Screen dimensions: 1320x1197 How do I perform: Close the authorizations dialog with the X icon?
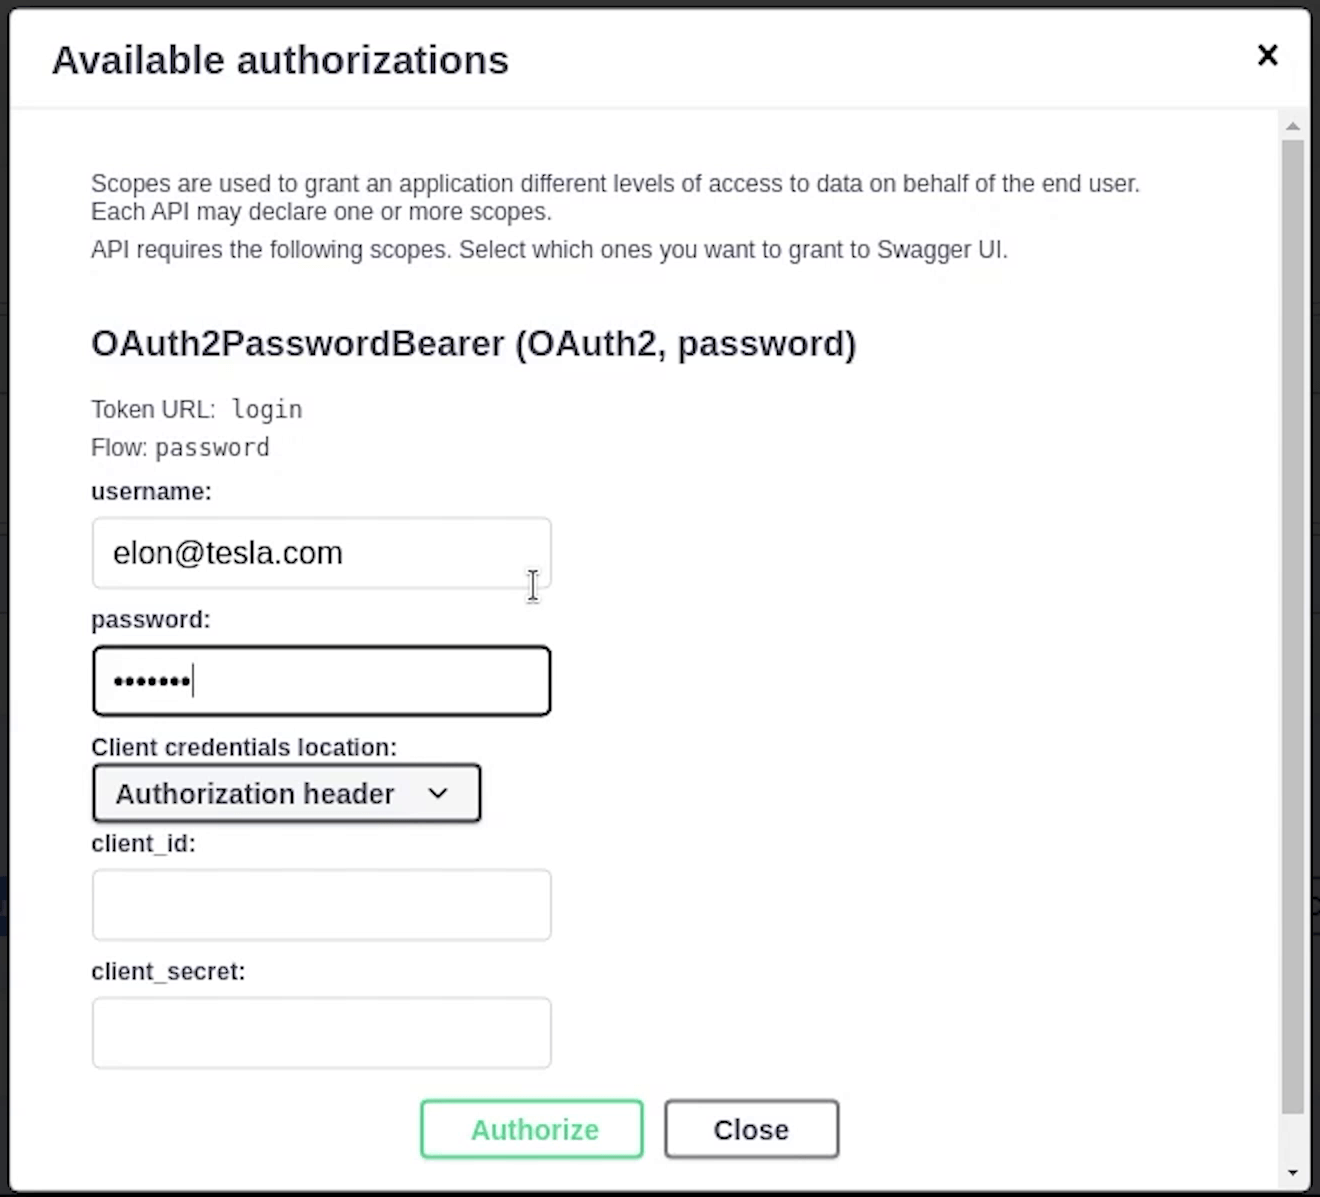pyautogui.click(x=1267, y=55)
